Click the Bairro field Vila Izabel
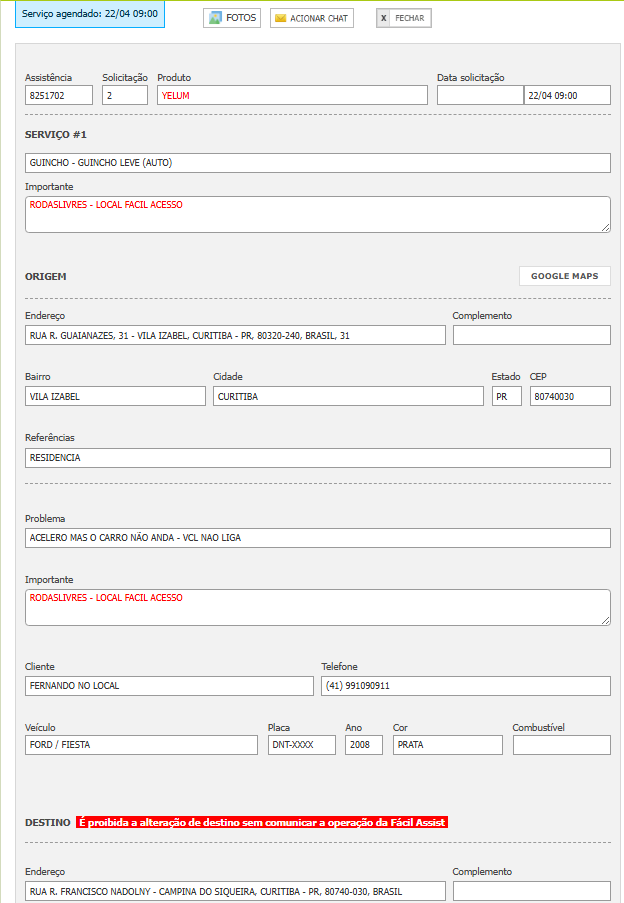The image size is (624, 903). (x=115, y=396)
